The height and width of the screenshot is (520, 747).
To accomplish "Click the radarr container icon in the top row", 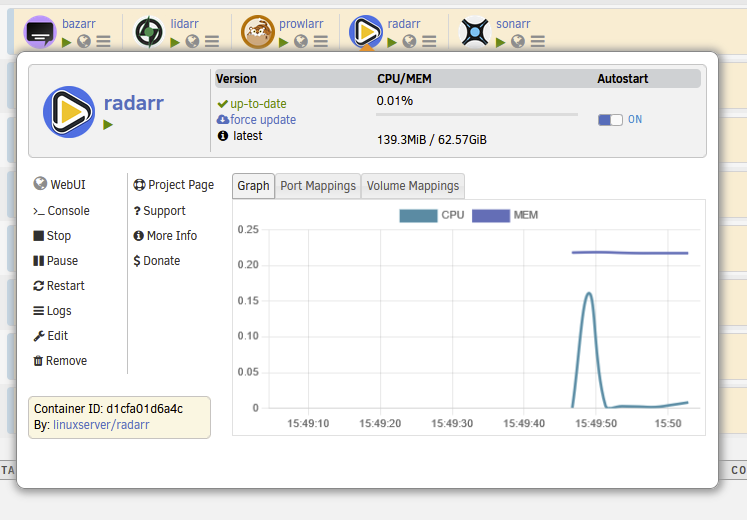I will click(366, 32).
